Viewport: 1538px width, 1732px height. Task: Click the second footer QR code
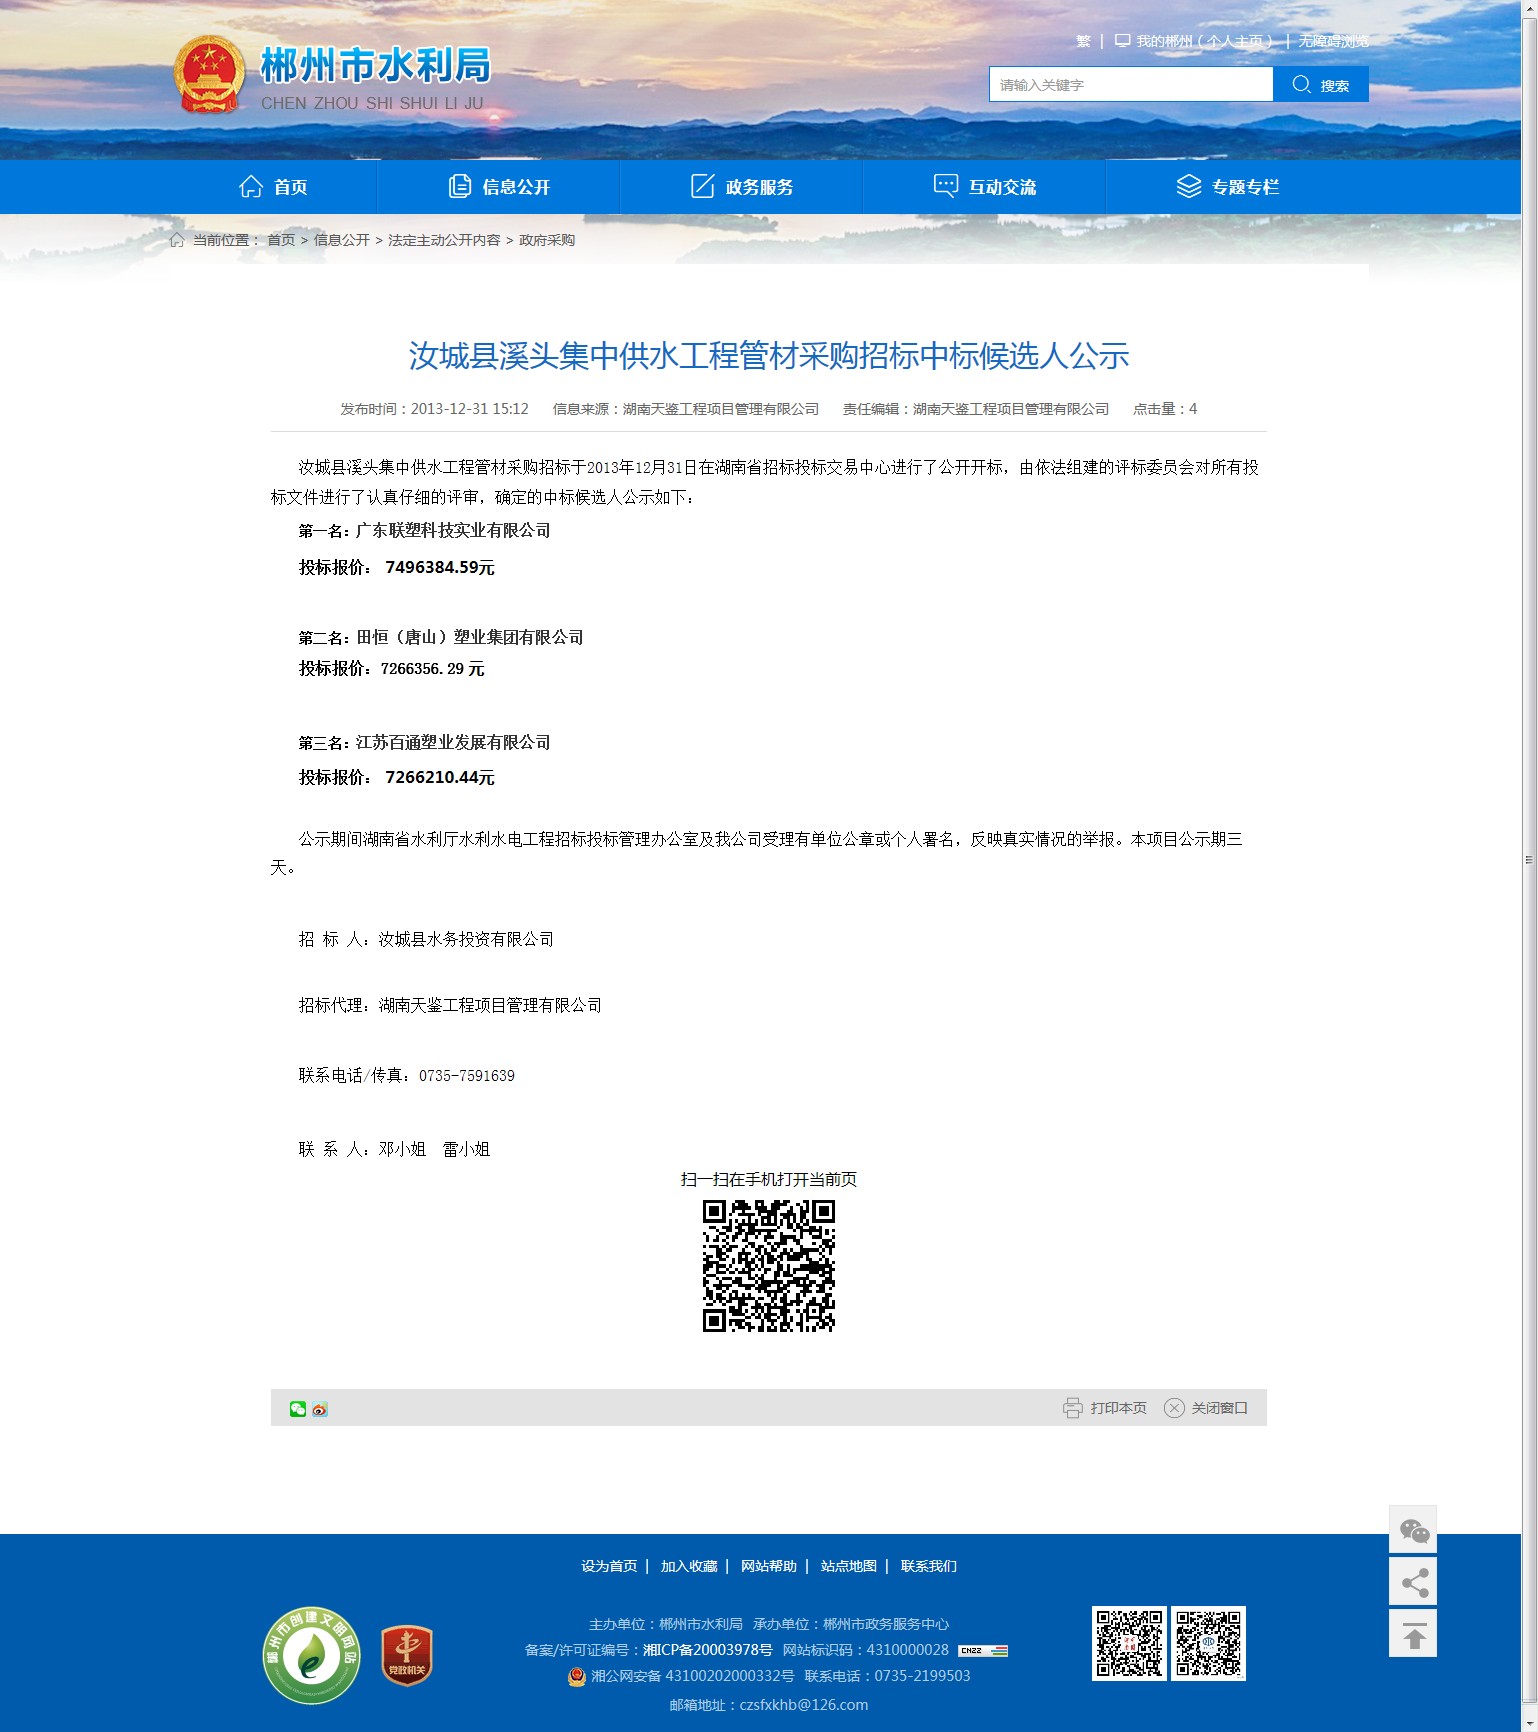click(1208, 1643)
